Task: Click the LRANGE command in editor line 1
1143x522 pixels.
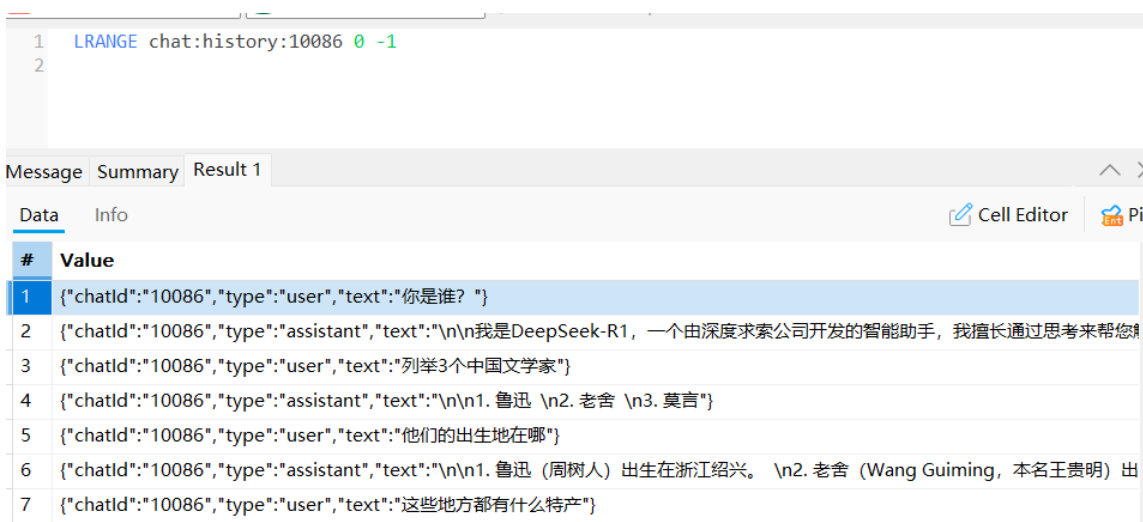Action: coord(105,42)
